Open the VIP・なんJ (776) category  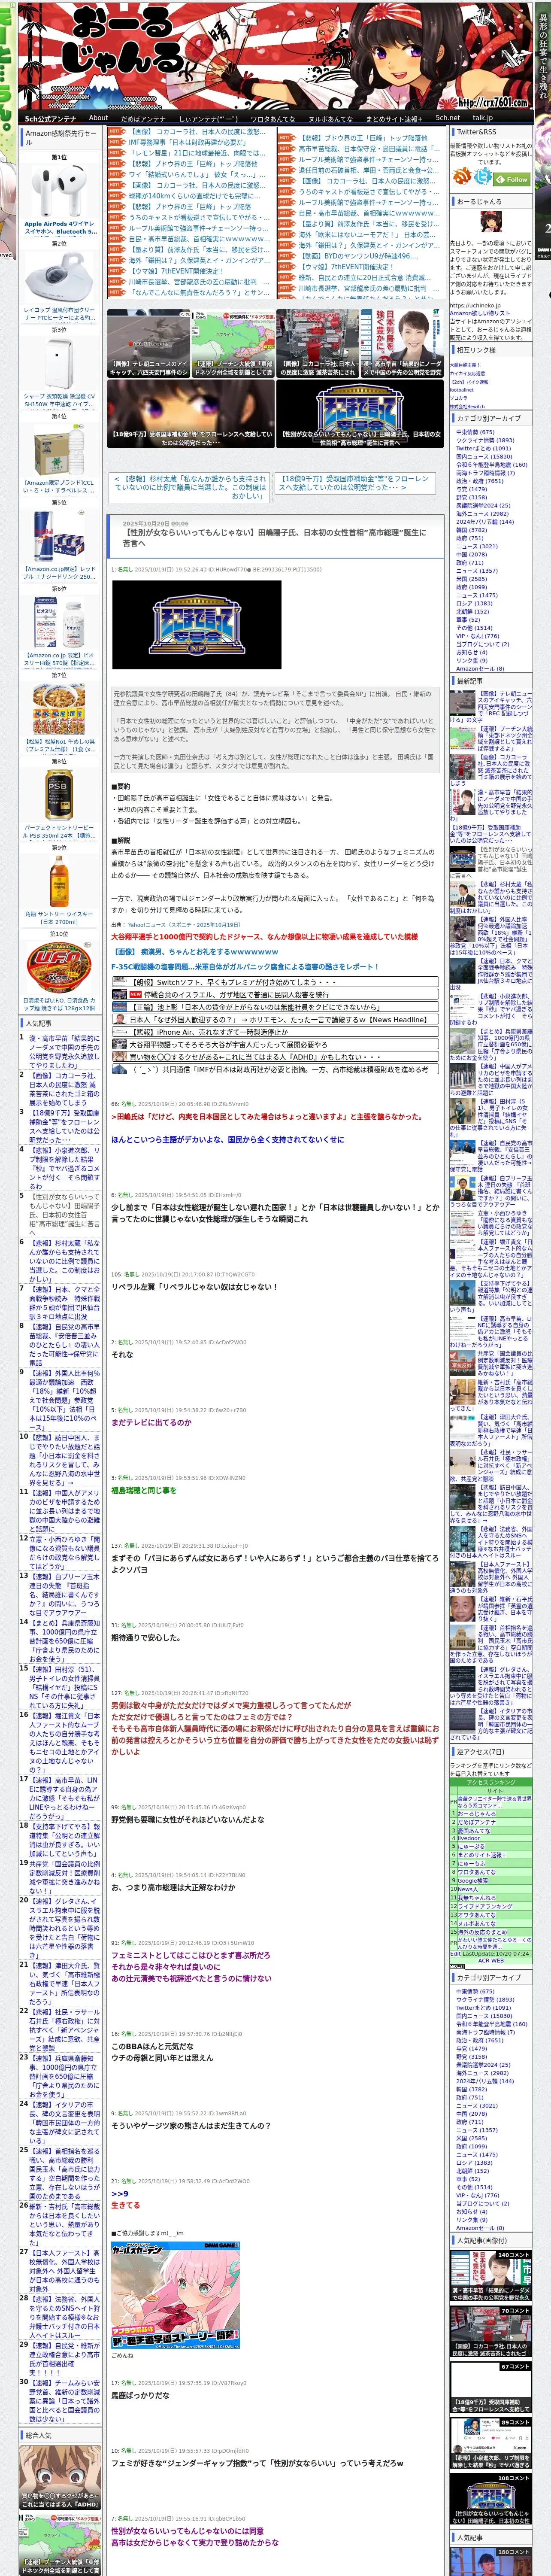coord(477,636)
